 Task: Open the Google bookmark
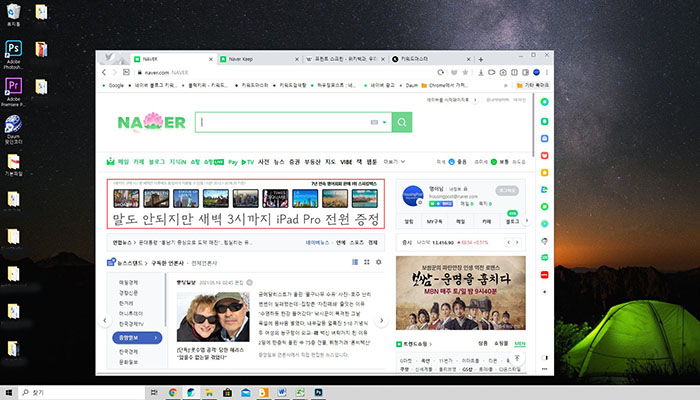tap(113, 85)
